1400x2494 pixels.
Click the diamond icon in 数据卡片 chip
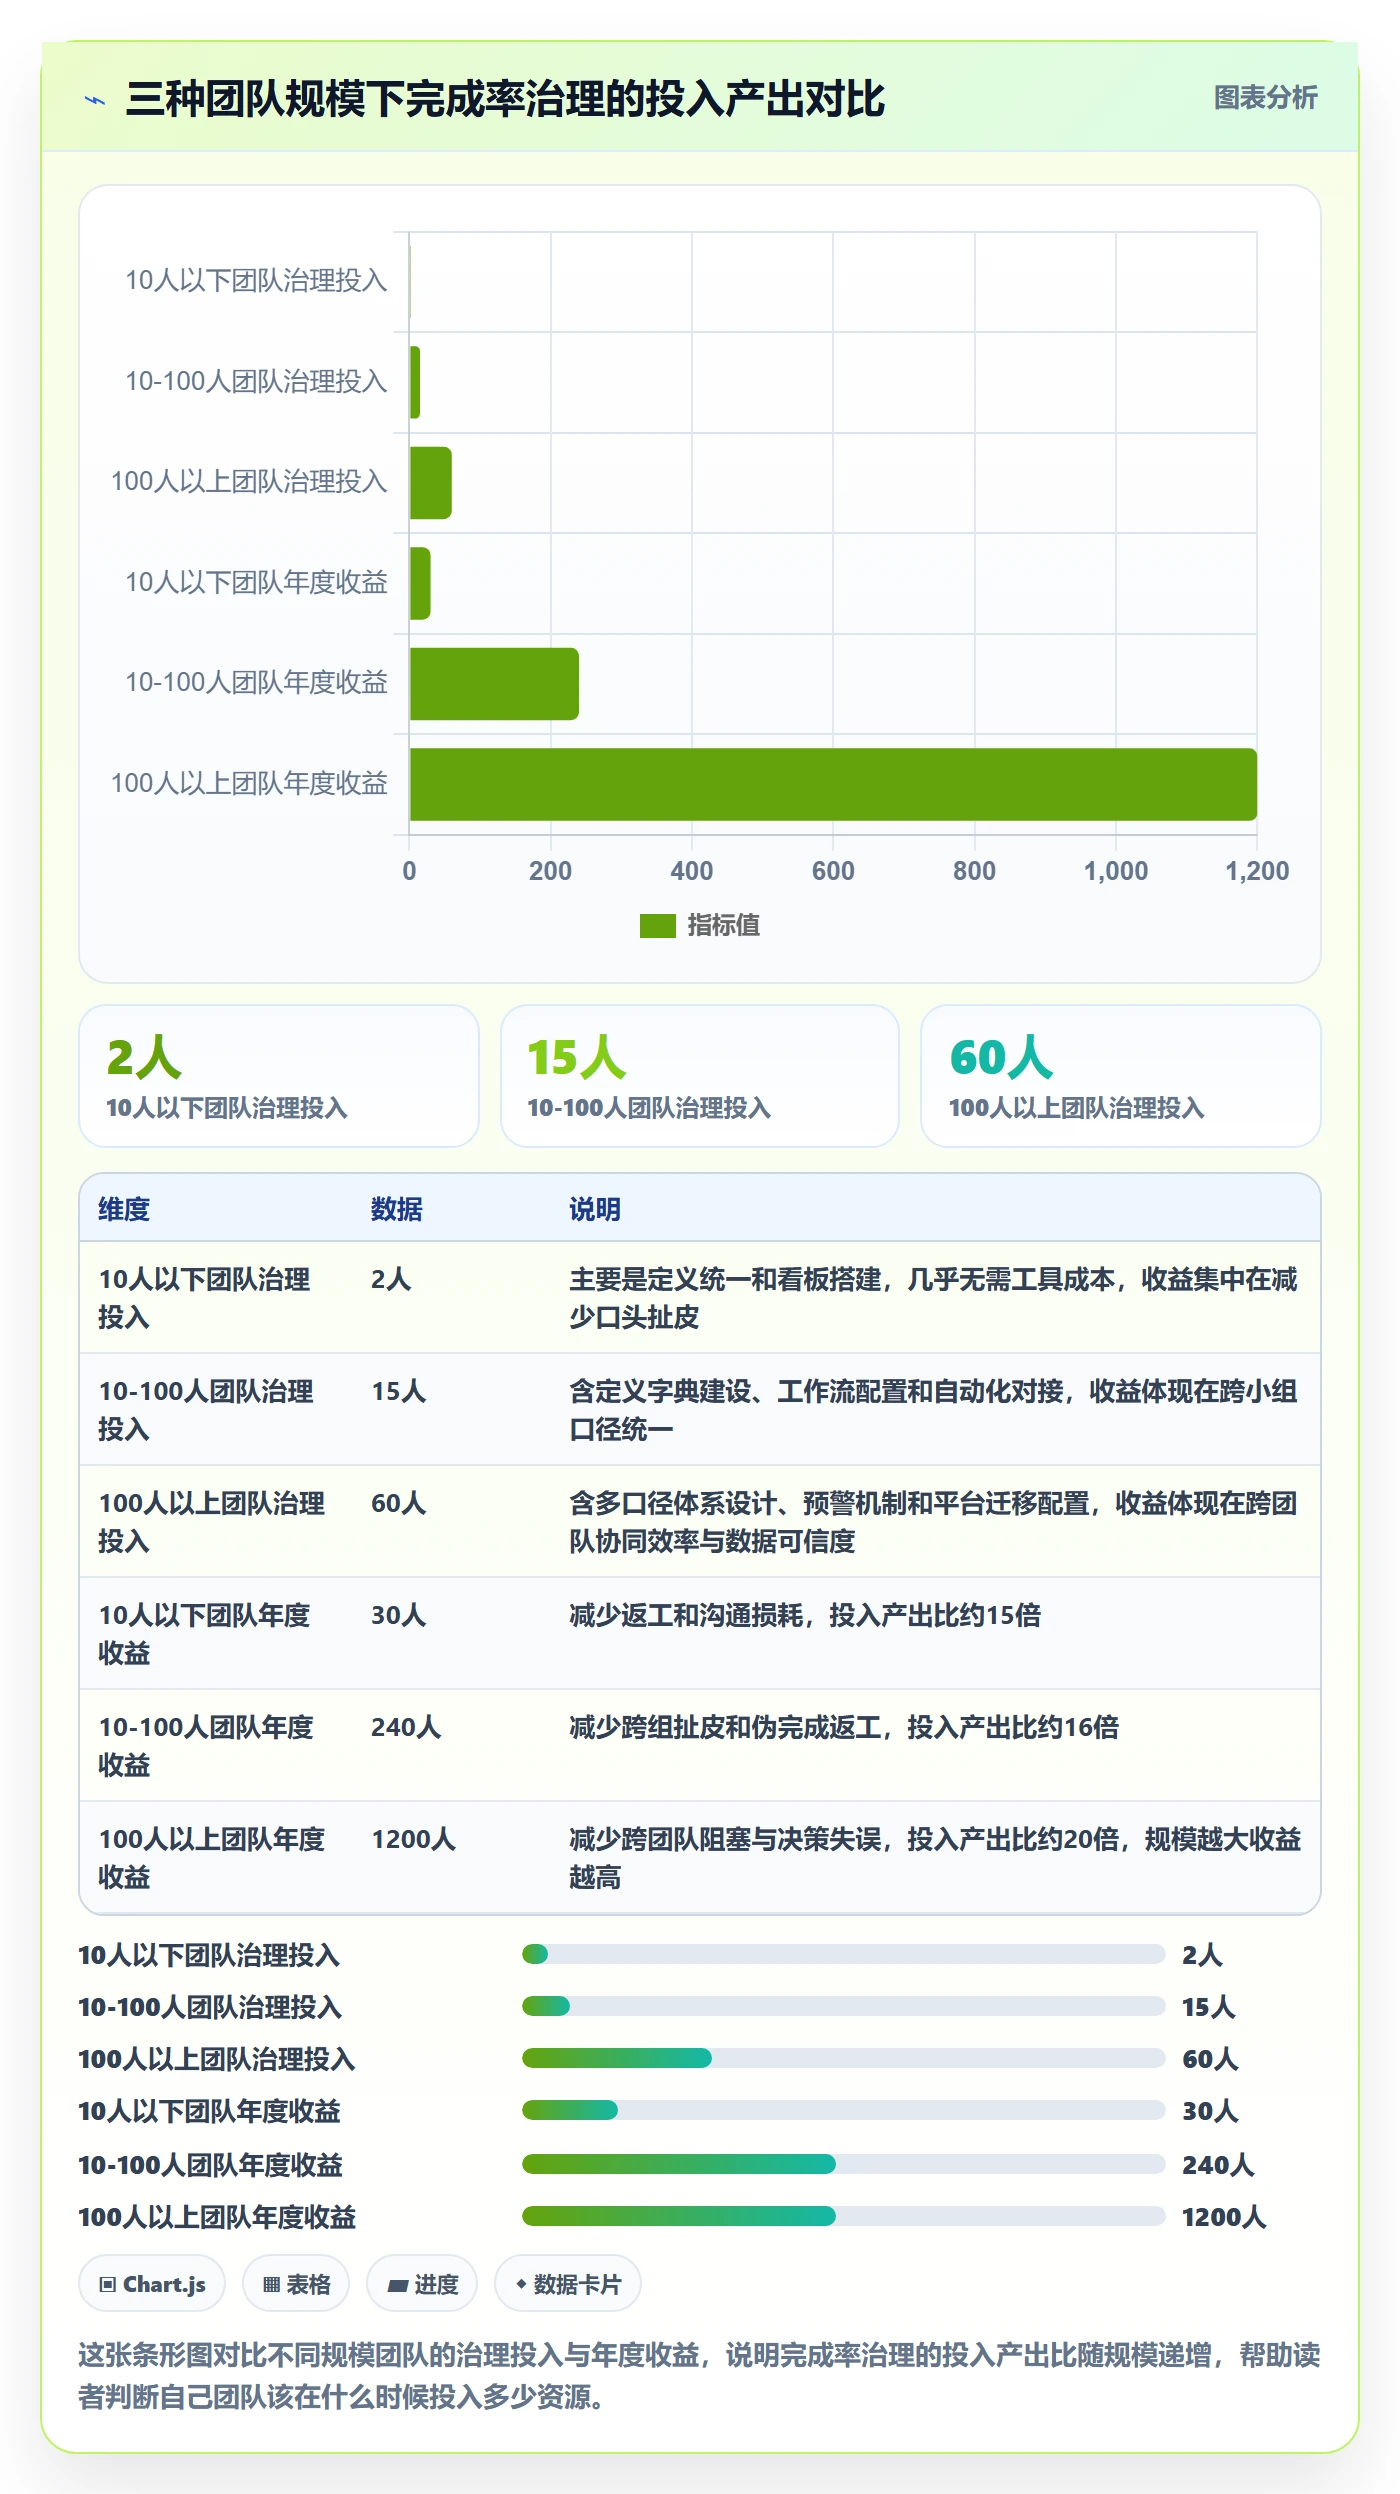(x=521, y=2284)
